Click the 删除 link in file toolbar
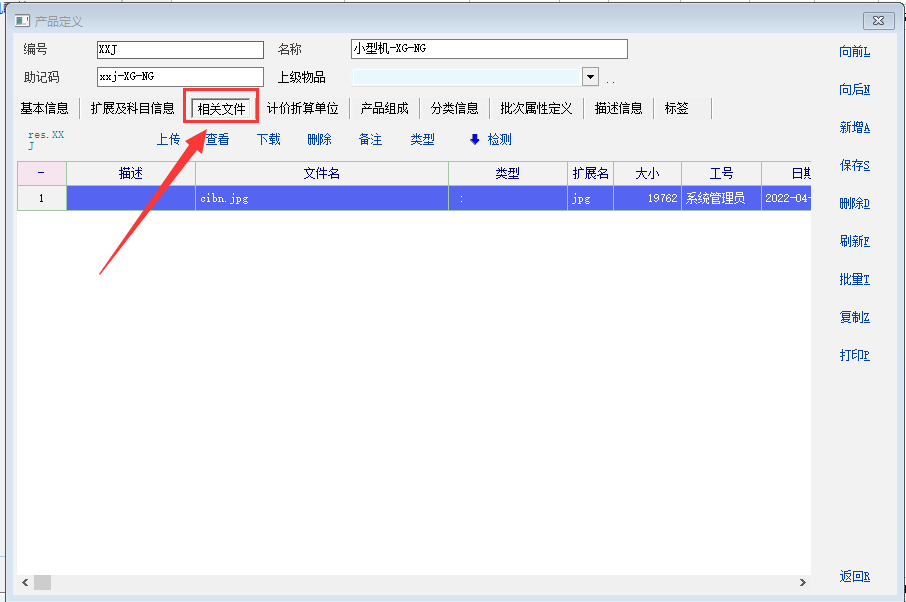The width and height of the screenshot is (906, 602). click(x=319, y=140)
